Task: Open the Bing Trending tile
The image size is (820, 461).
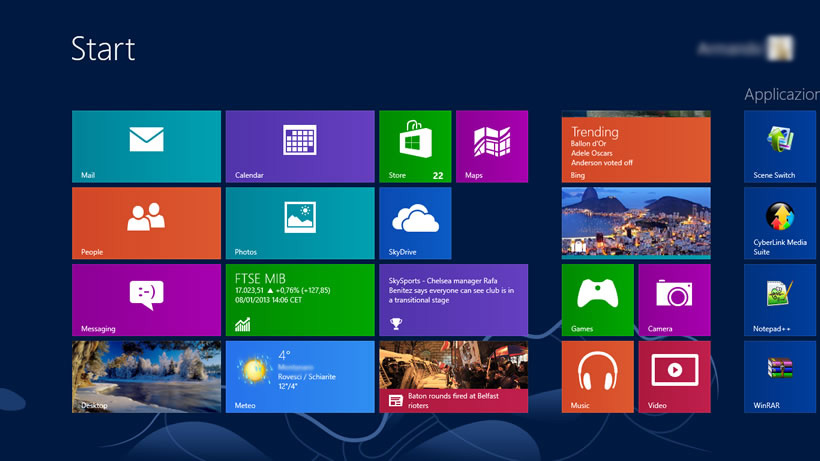Action: pos(636,146)
